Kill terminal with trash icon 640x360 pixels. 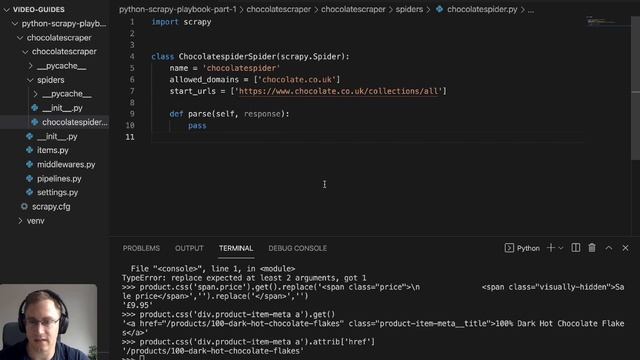point(592,248)
